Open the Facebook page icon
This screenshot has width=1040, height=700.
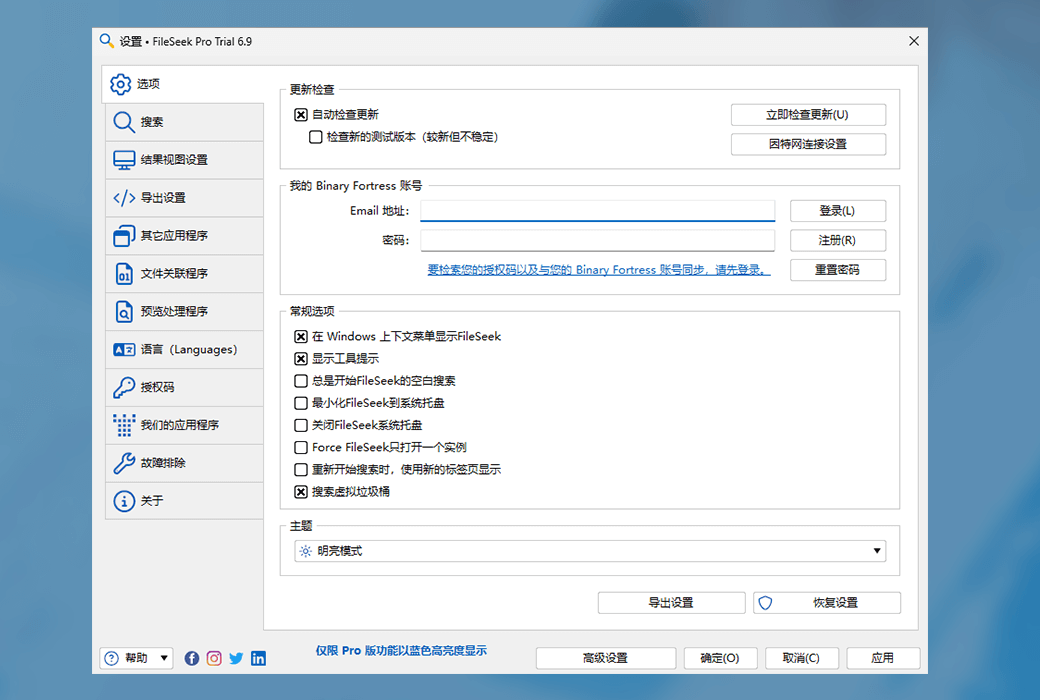coord(192,658)
